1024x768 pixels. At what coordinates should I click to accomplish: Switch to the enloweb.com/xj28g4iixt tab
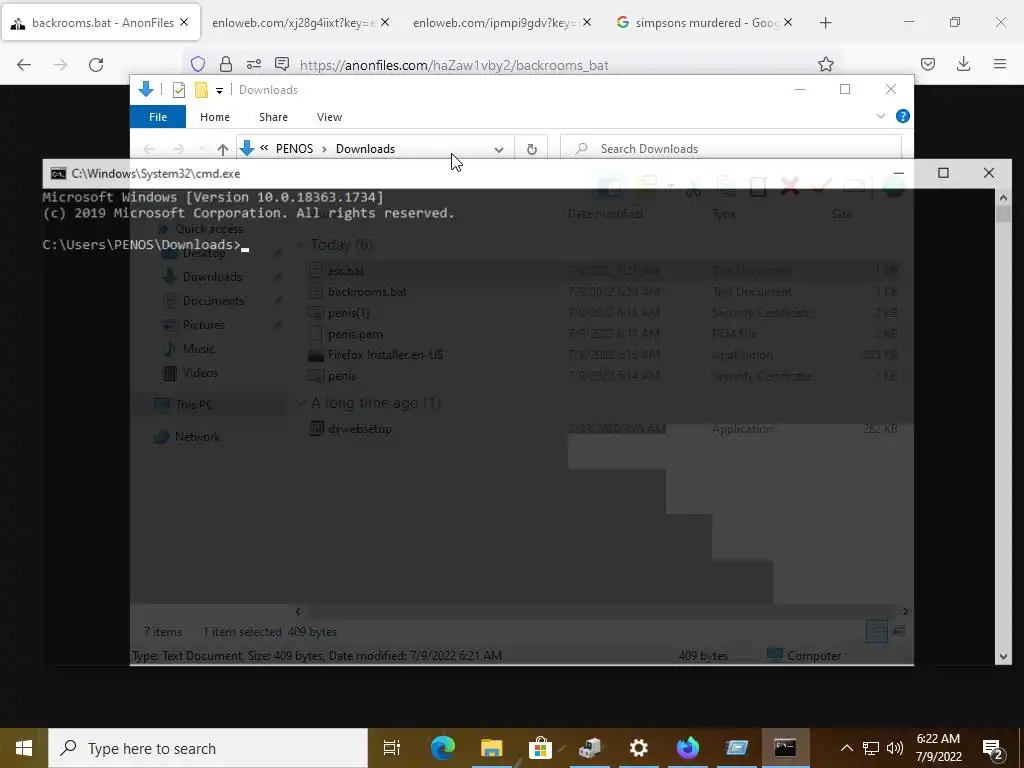point(294,23)
